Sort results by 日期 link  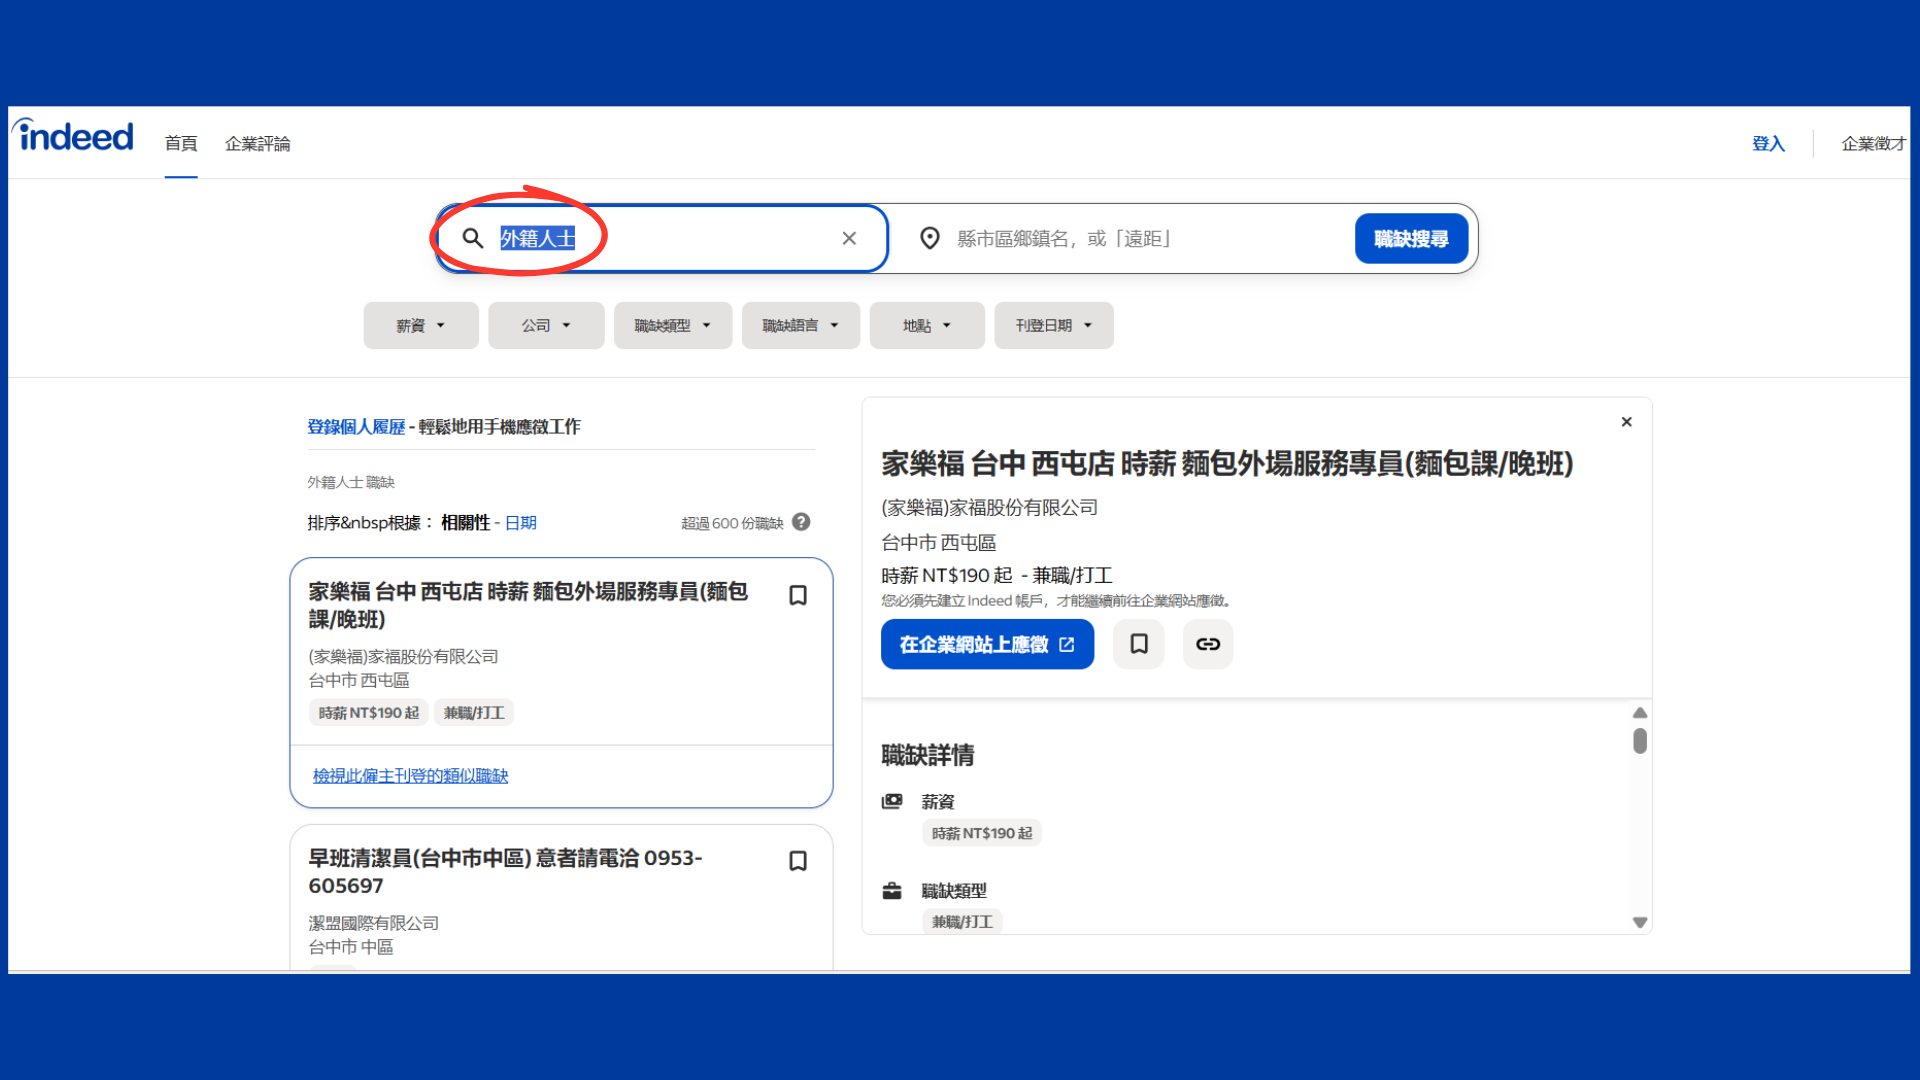click(x=521, y=523)
